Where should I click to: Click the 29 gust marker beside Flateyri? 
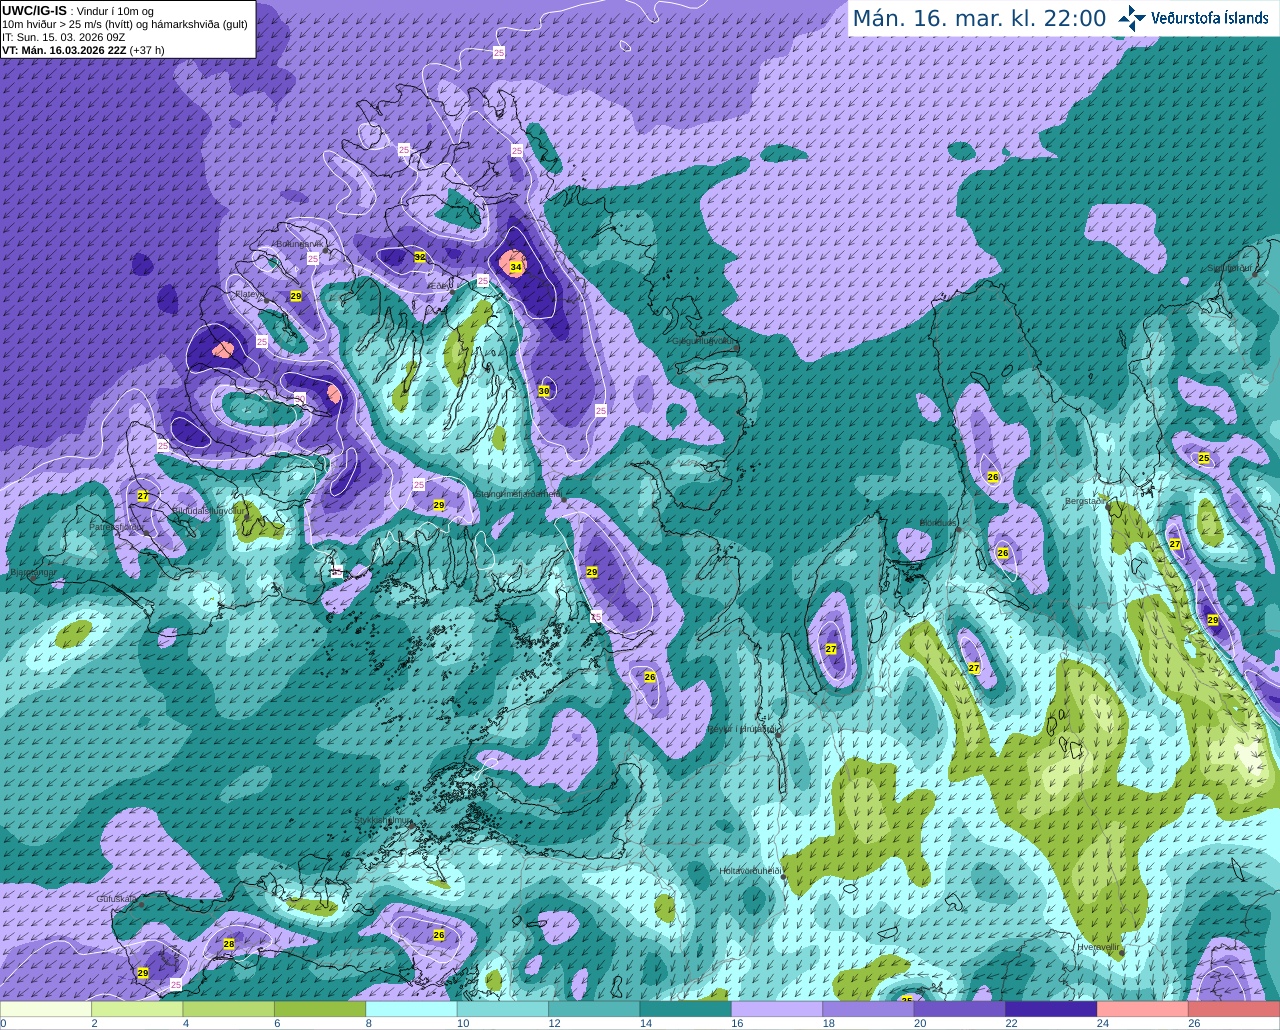tap(296, 296)
